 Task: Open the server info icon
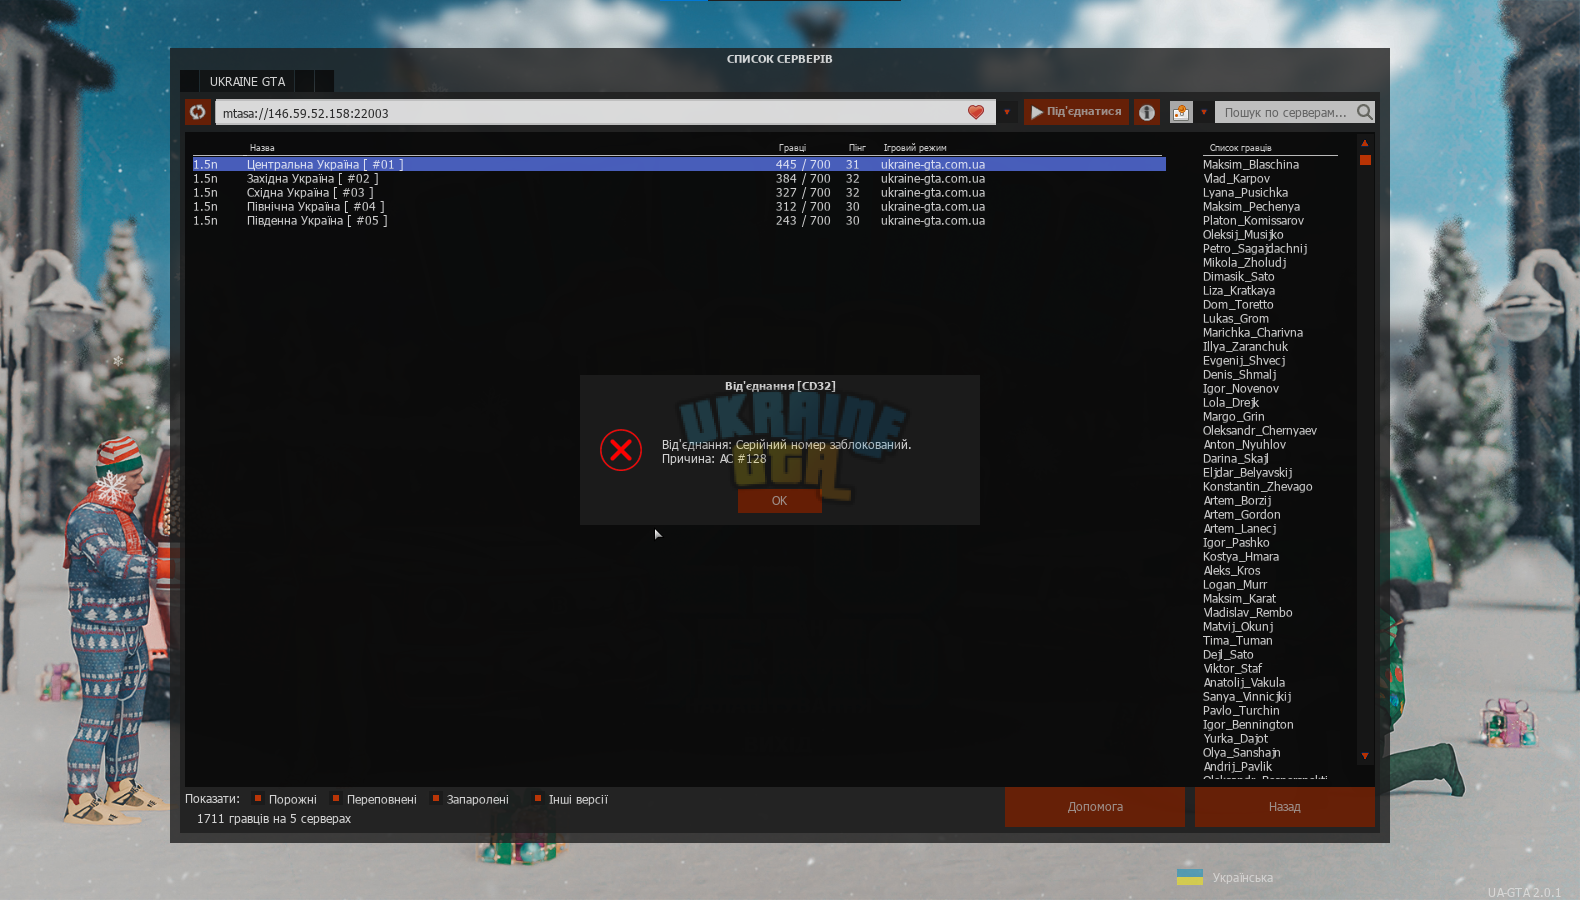tap(1147, 112)
